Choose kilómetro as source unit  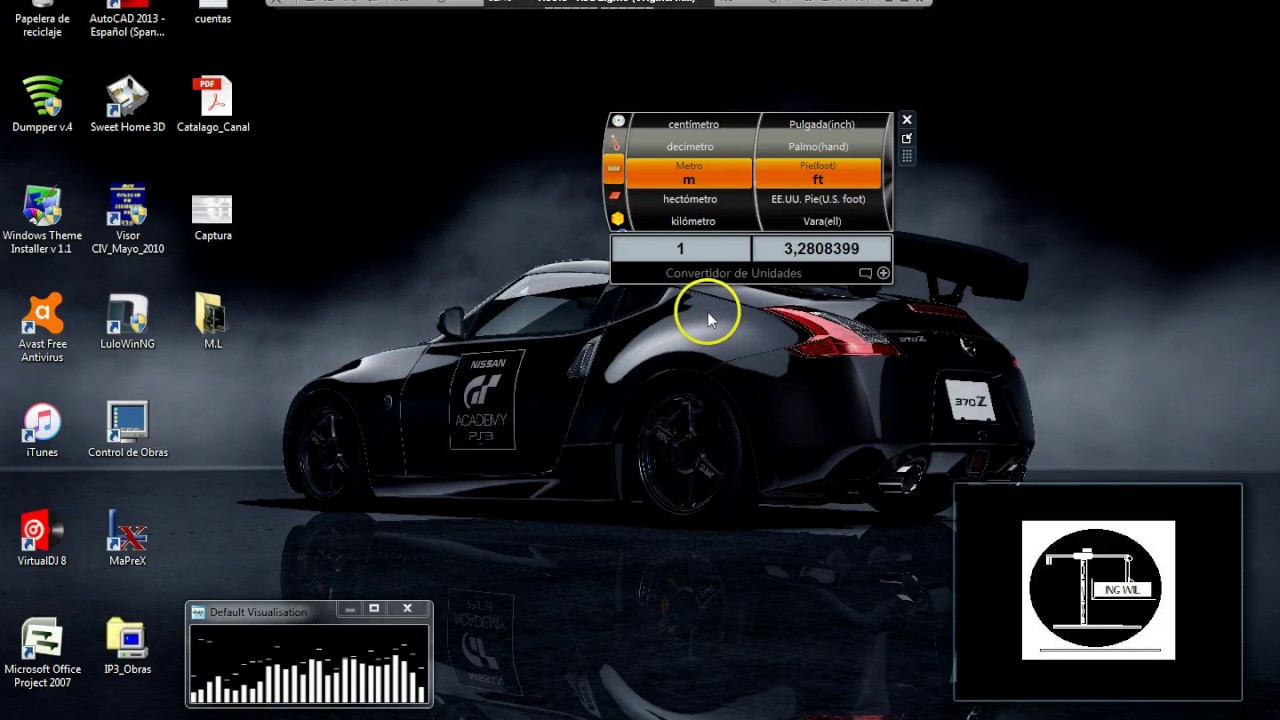(x=693, y=221)
